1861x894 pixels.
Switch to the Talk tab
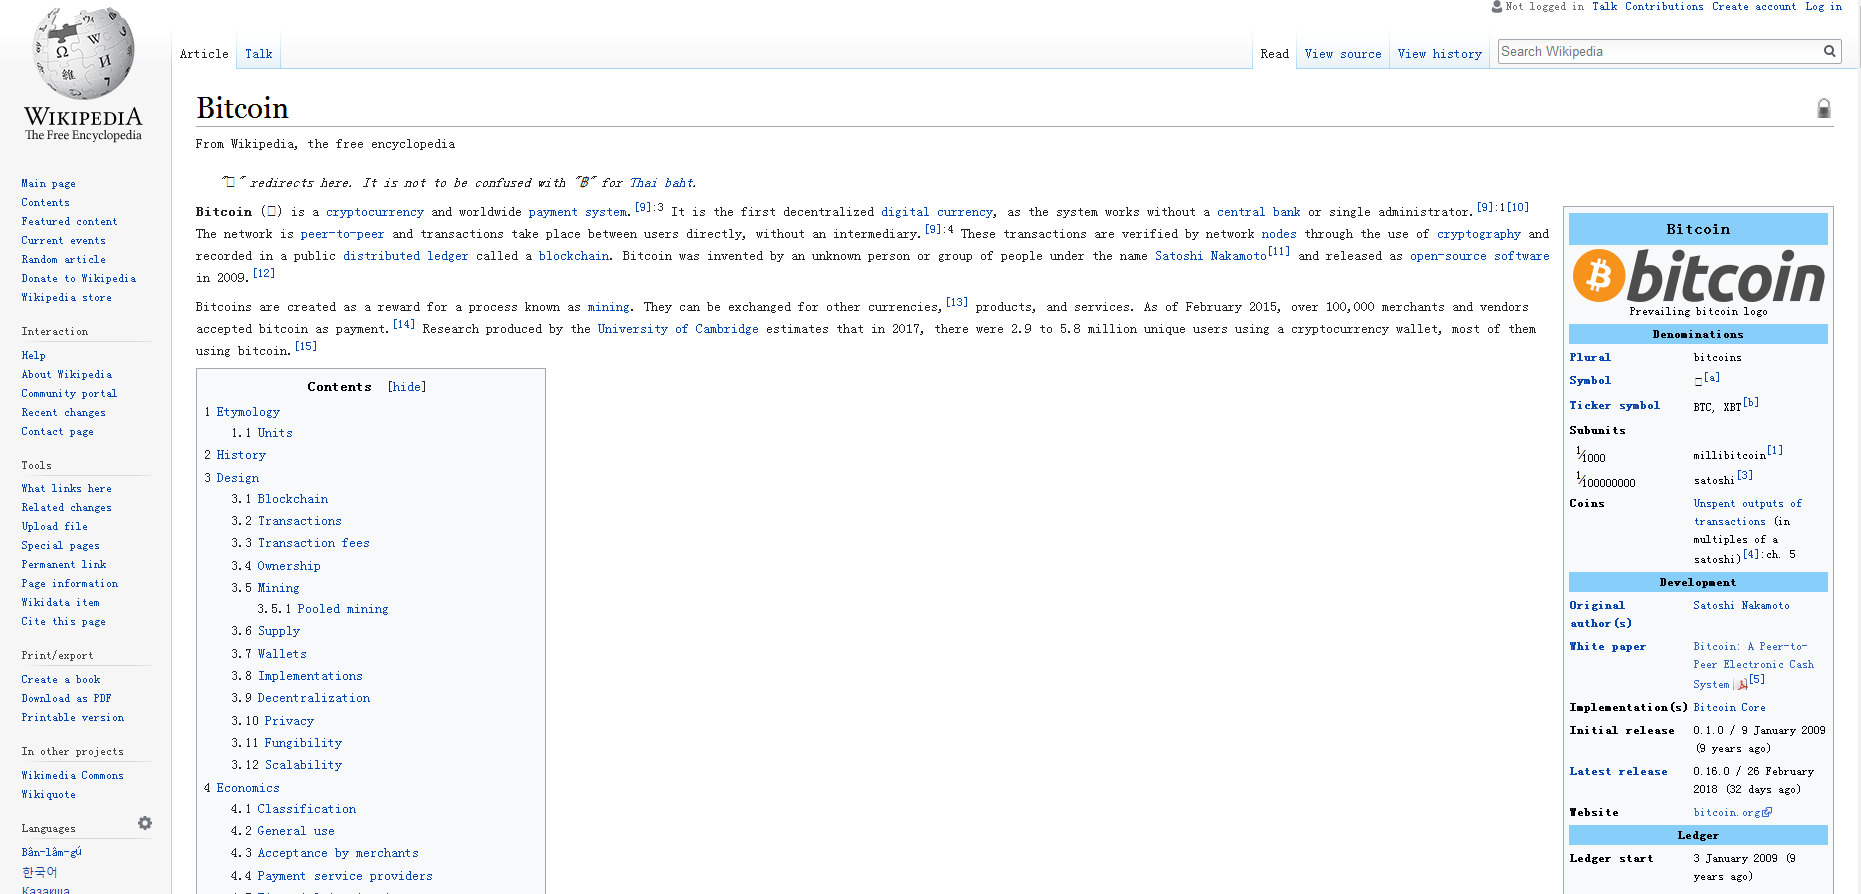point(259,54)
